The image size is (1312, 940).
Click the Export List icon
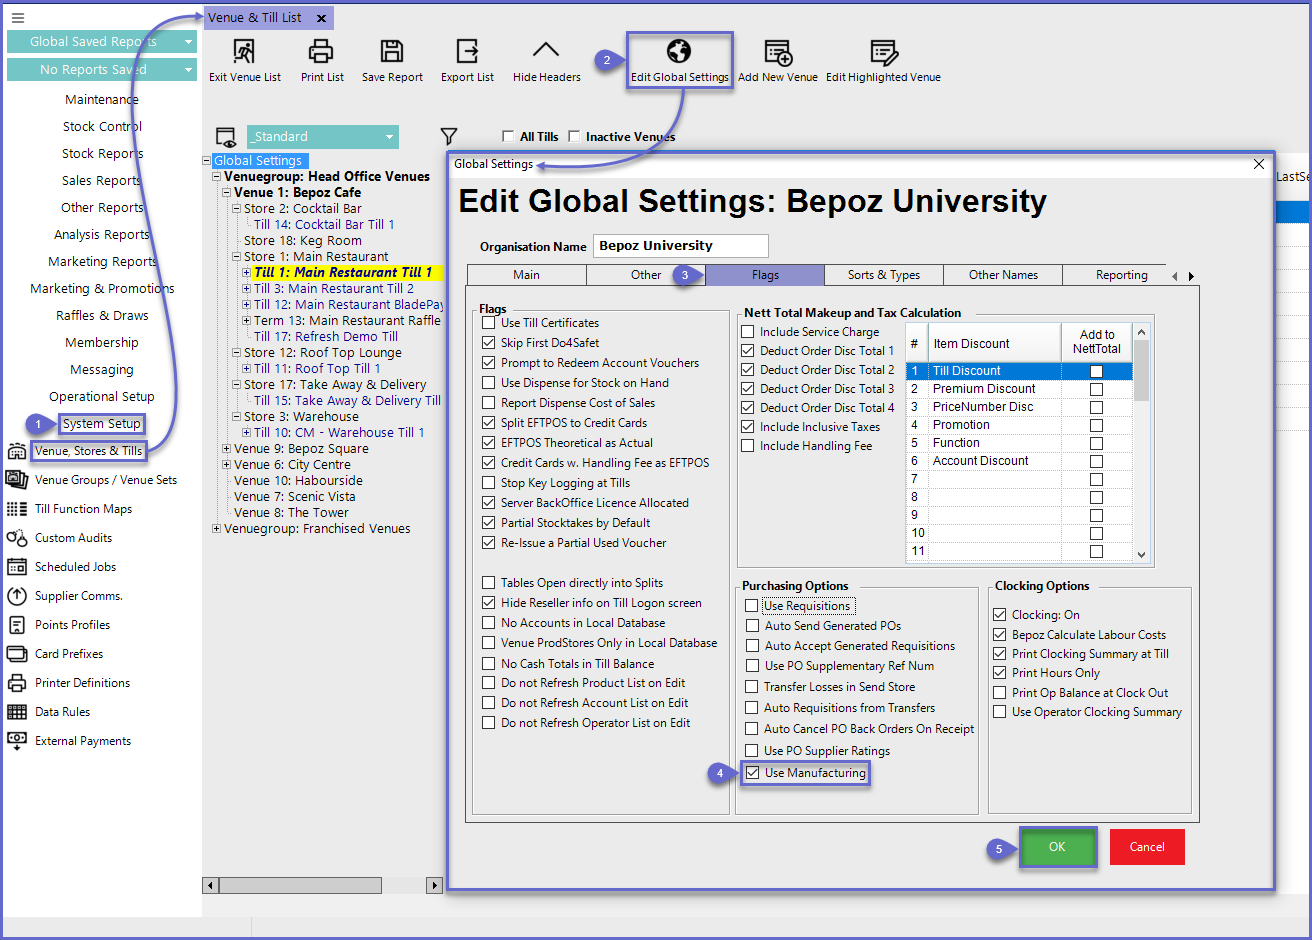(467, 52)
